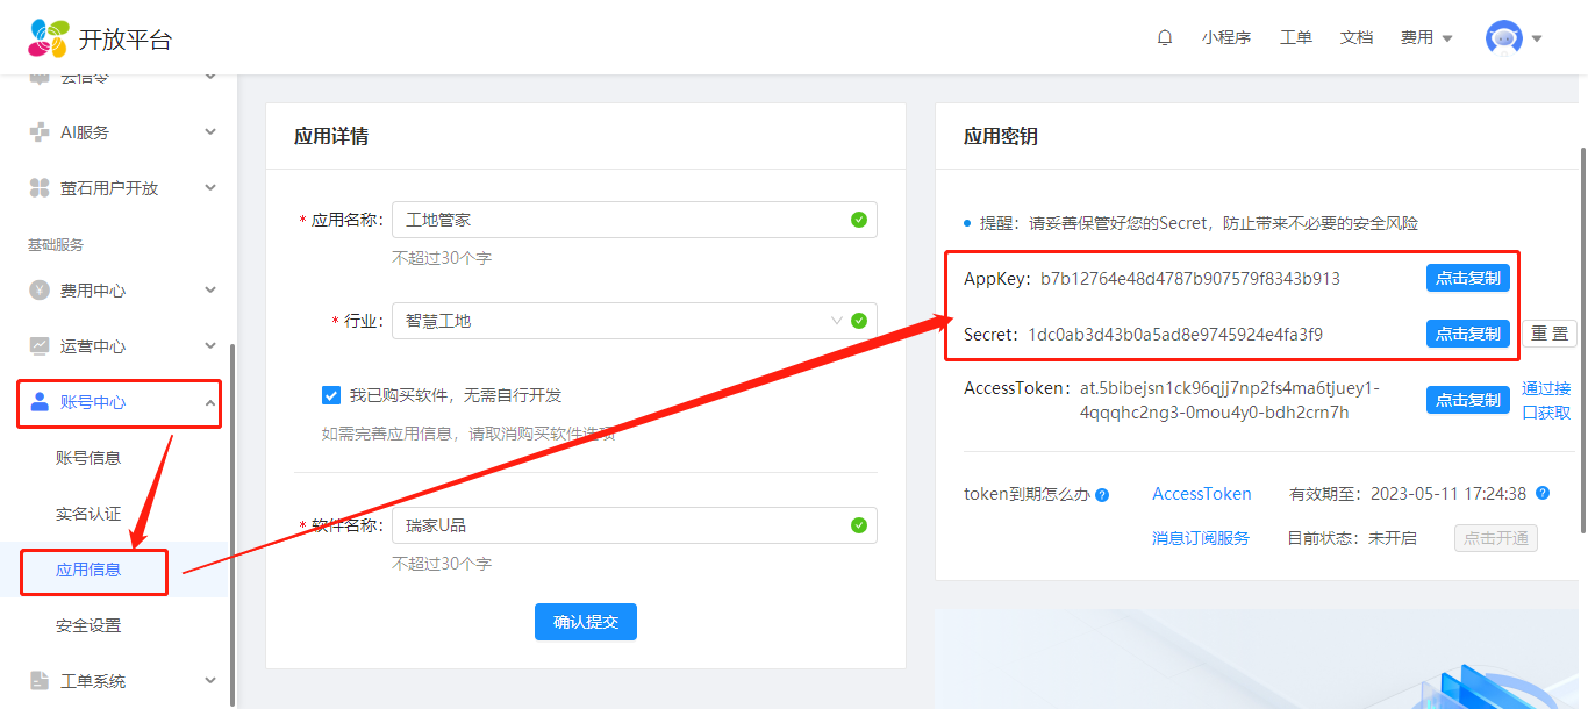The height and width of the screenshot is (710, 1589).
Task: Uncheck 我已购买软件，无需自行开发 checkbox
Action: pos(331,395)
